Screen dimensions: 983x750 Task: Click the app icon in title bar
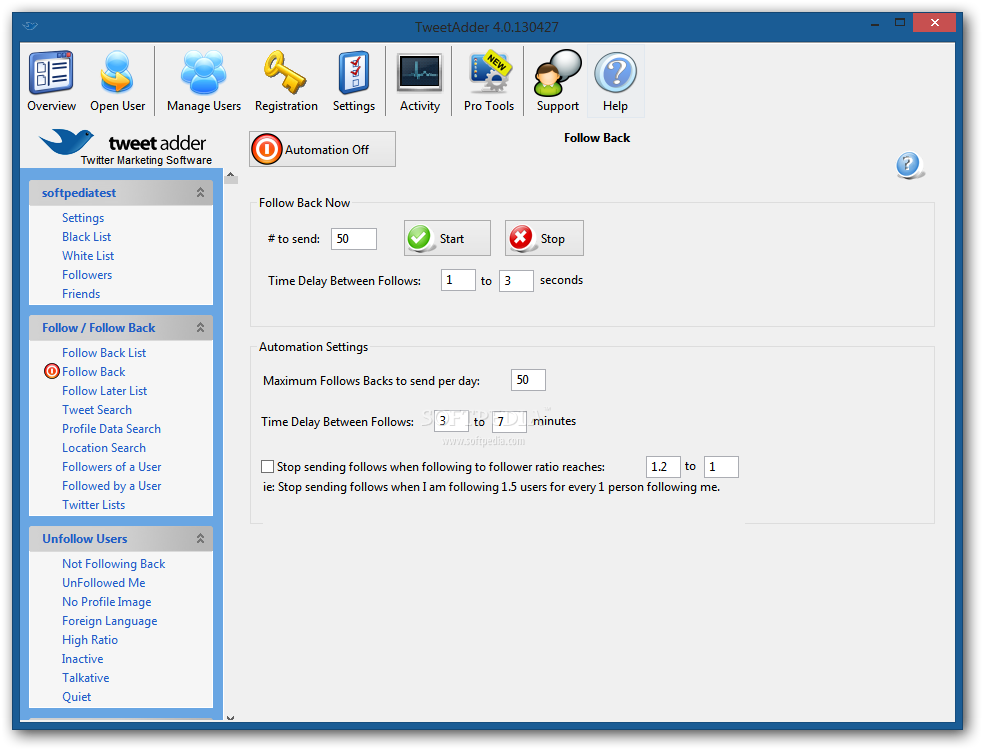(30, 26)
